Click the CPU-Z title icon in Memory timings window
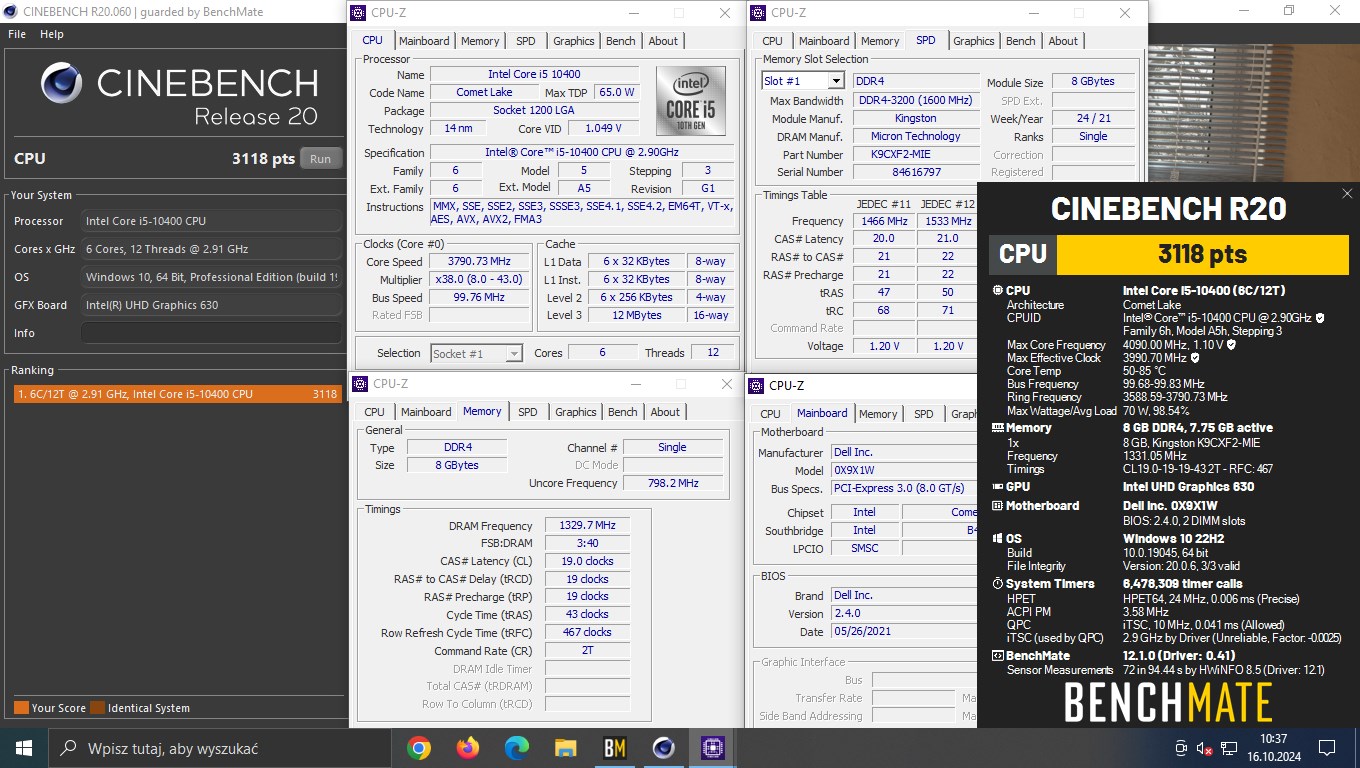1360x768 pixels. click(360, 384)
